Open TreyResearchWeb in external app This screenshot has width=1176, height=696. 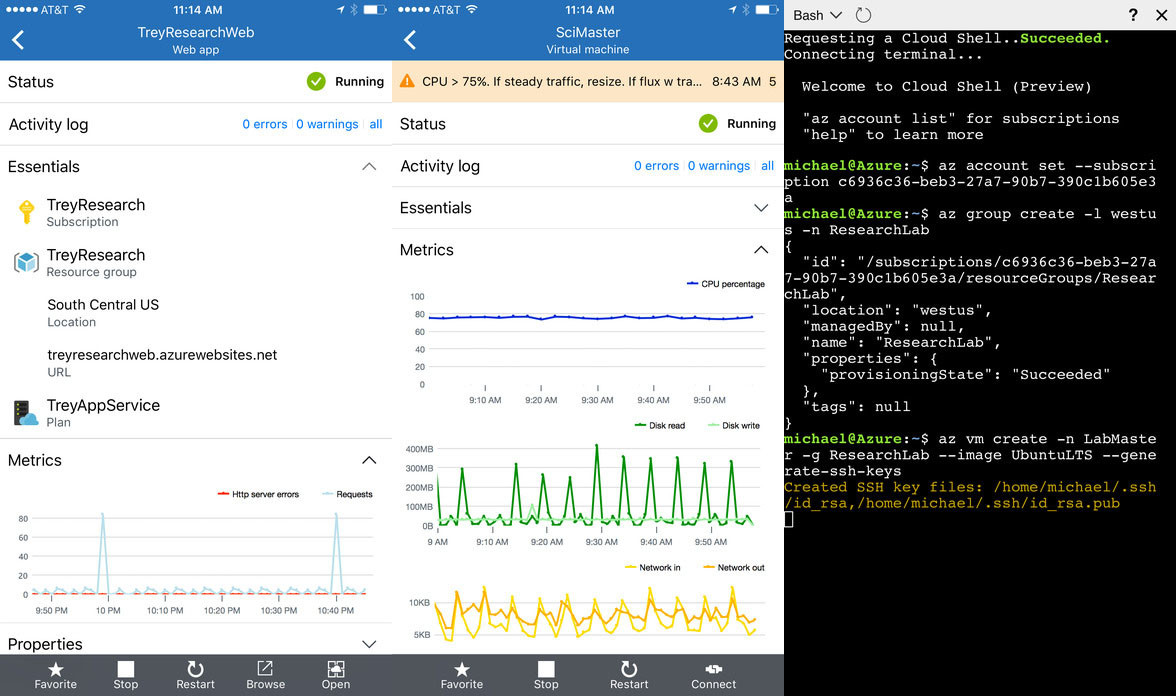pos(336,675)
